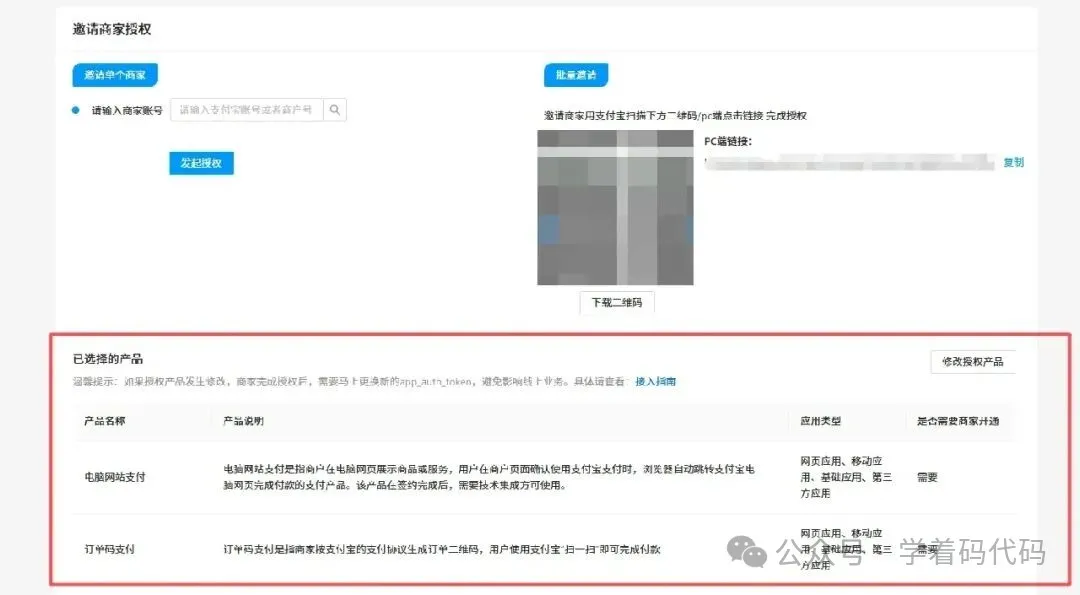
Task: Focus the merchant account input field
Action: [x=247, y=109]
